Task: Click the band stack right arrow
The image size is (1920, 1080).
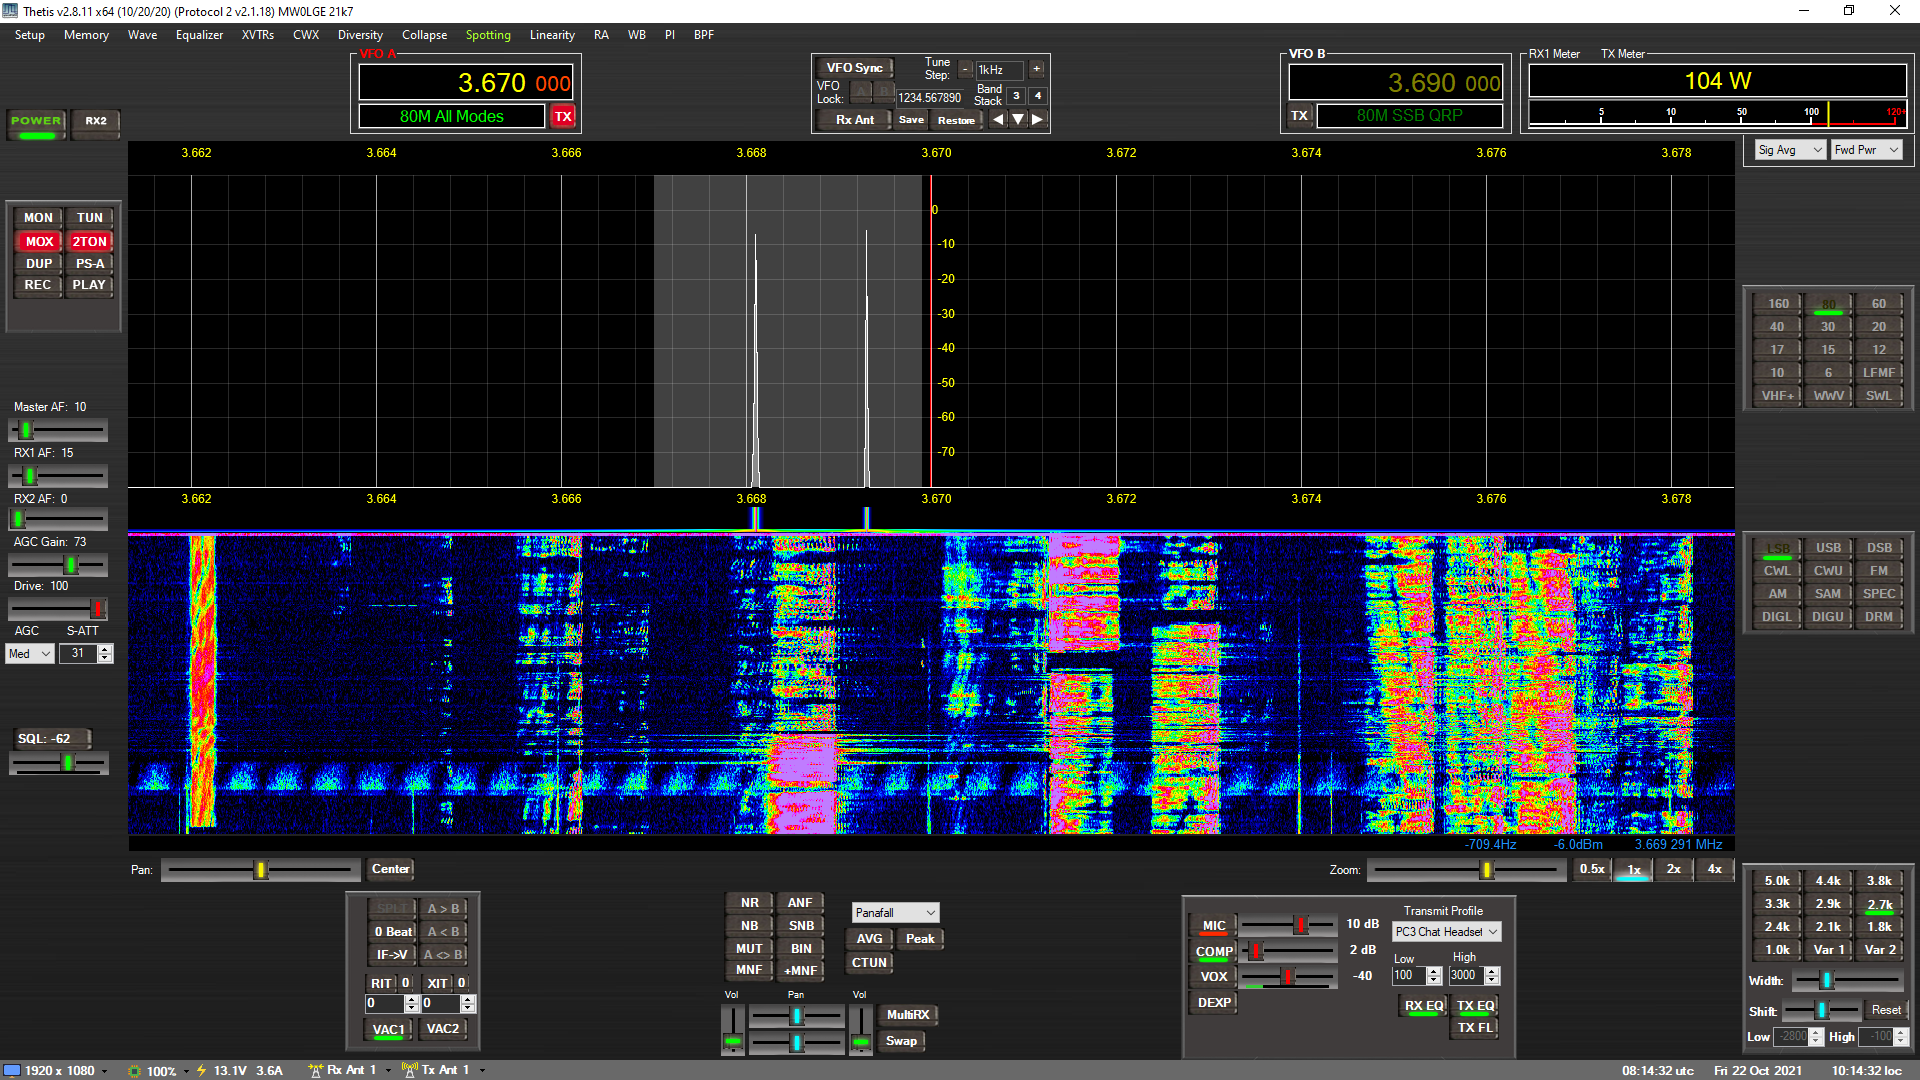Action: click(1038, 119)
